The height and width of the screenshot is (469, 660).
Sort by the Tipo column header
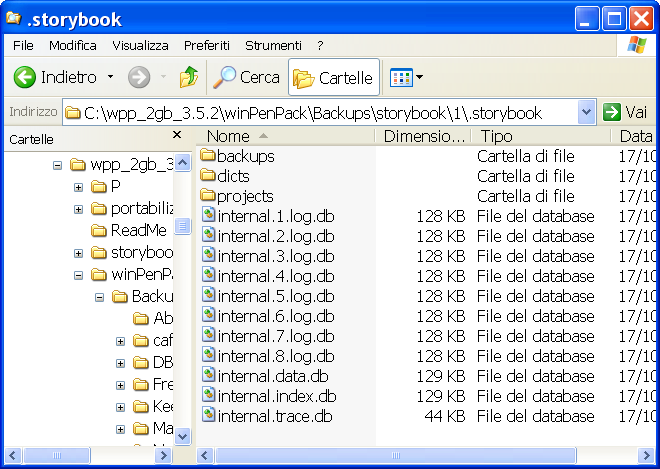point(540,136)
